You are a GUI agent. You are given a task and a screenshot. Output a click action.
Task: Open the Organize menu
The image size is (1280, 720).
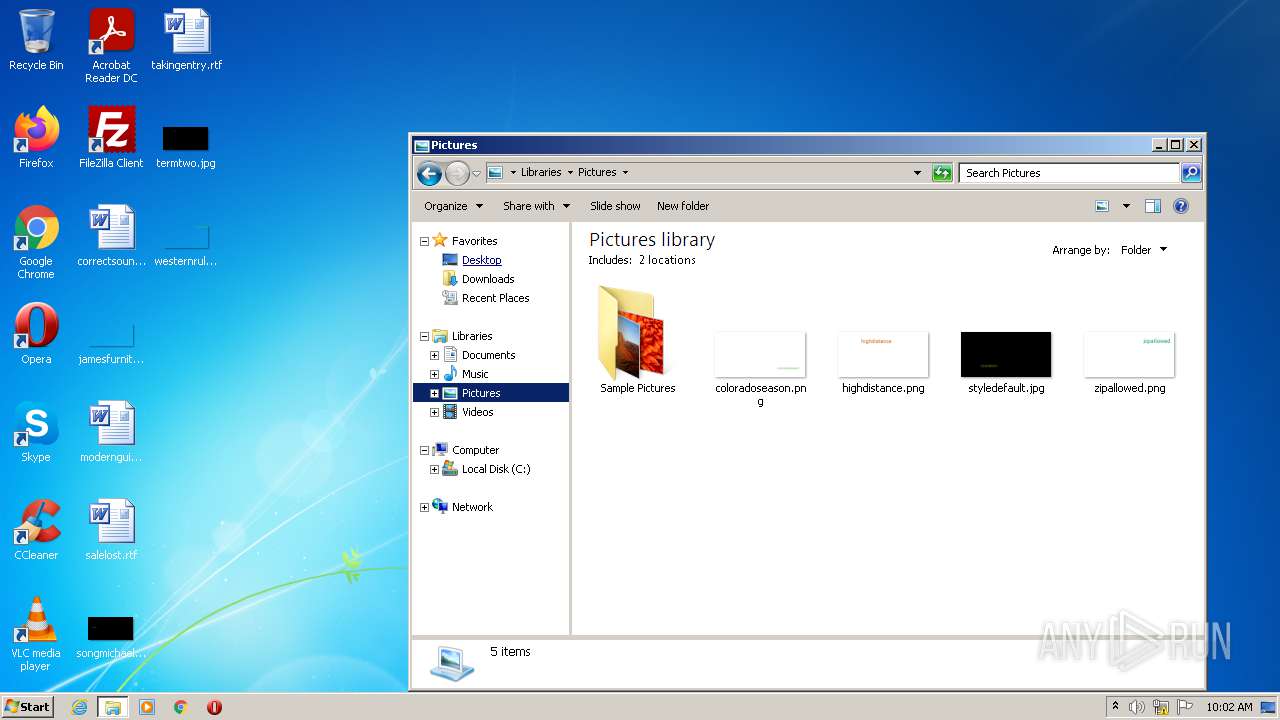click(x=453, y=206)
